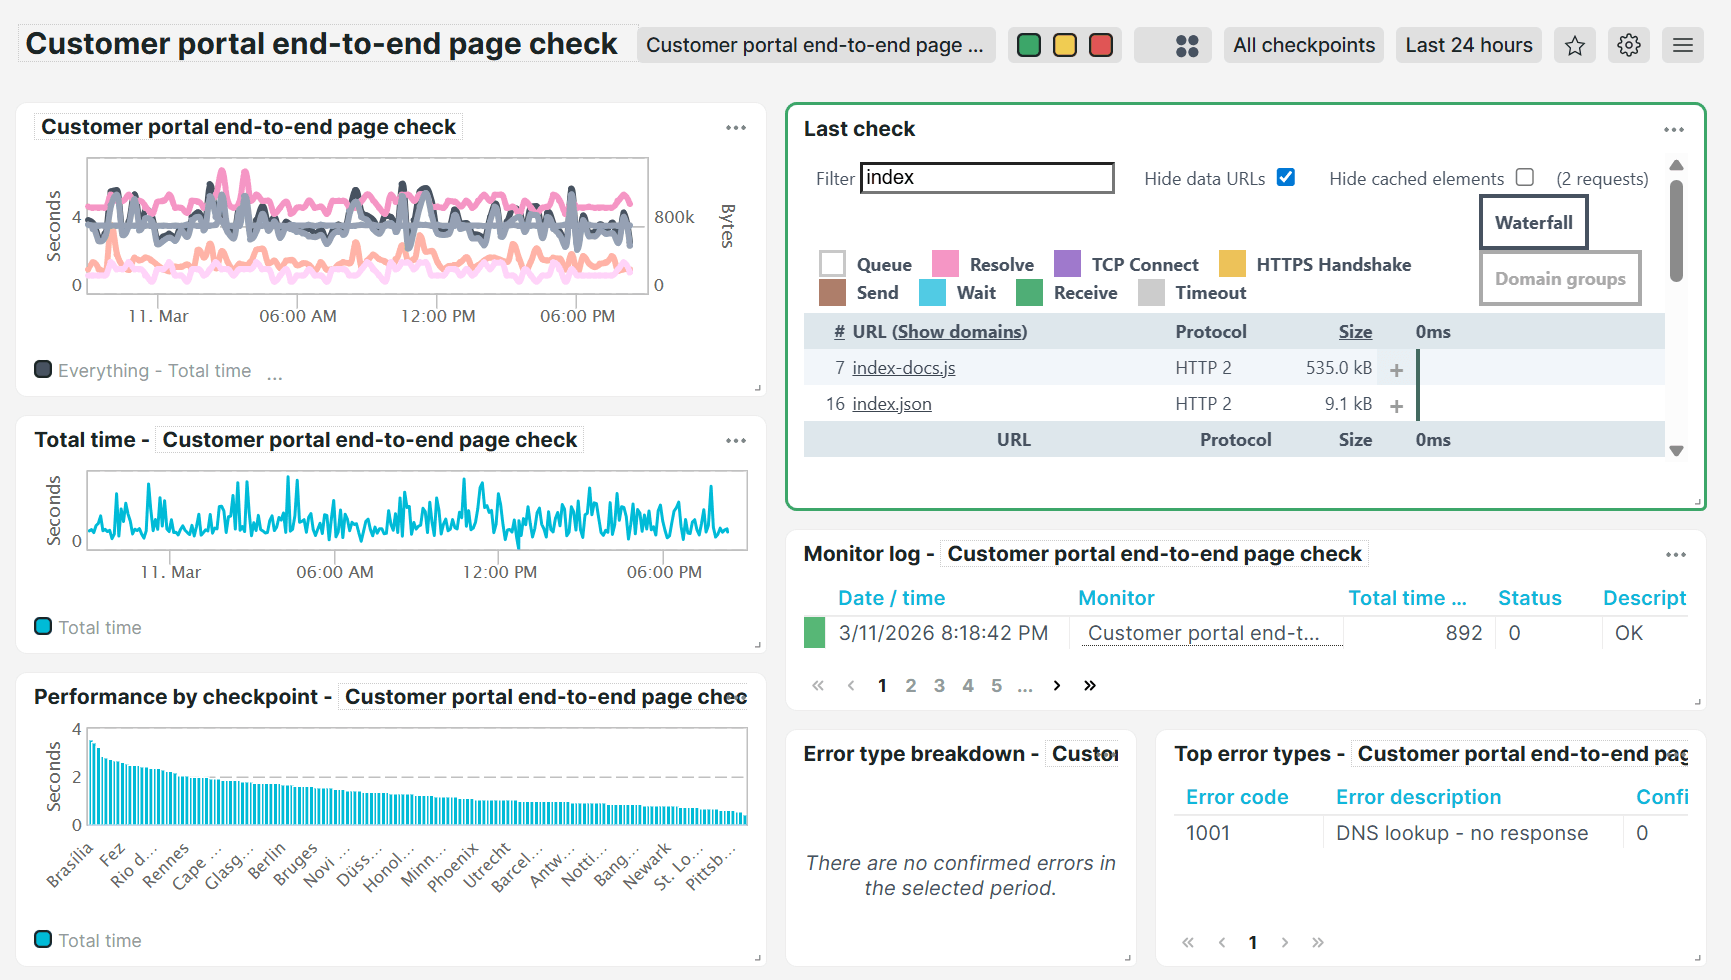Open the Last check tile options ellipsis
1731x980 pixels.
click(1674, 129)
